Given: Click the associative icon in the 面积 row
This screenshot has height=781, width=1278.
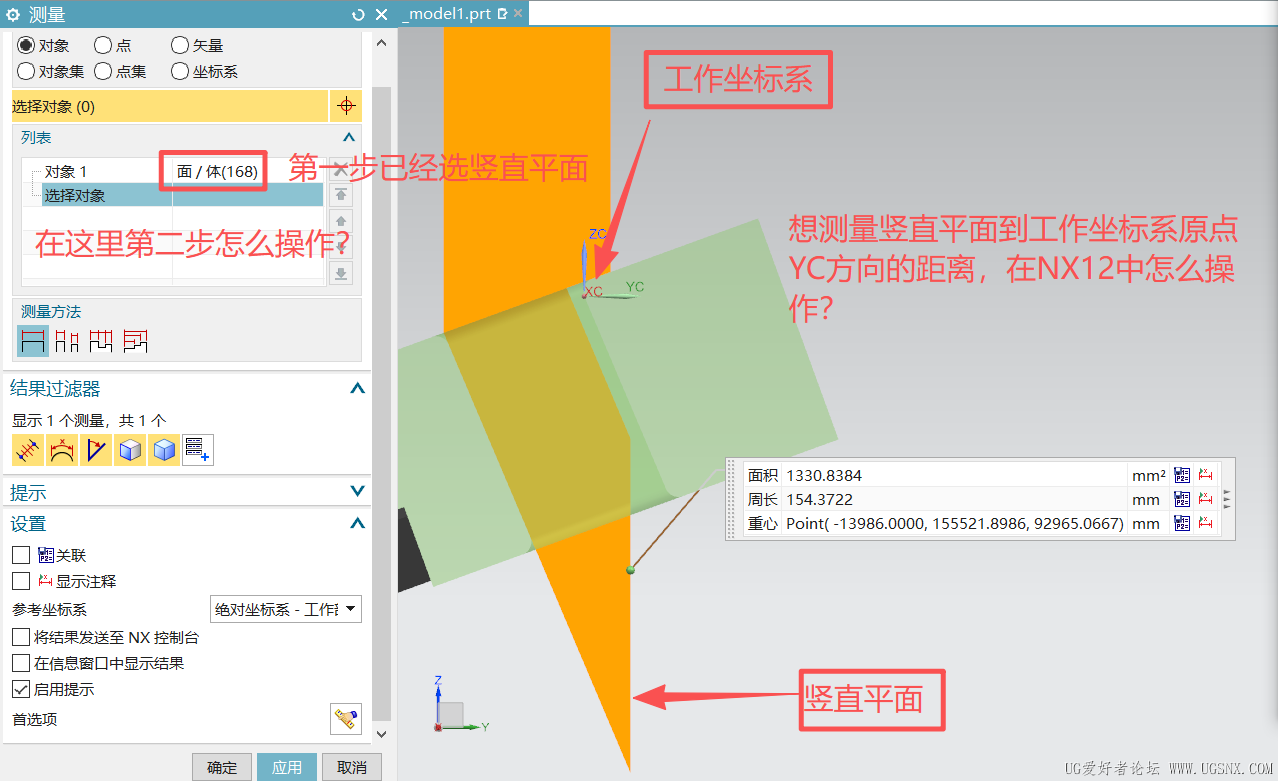Looking at the screenshot, I should point(1182,475).
